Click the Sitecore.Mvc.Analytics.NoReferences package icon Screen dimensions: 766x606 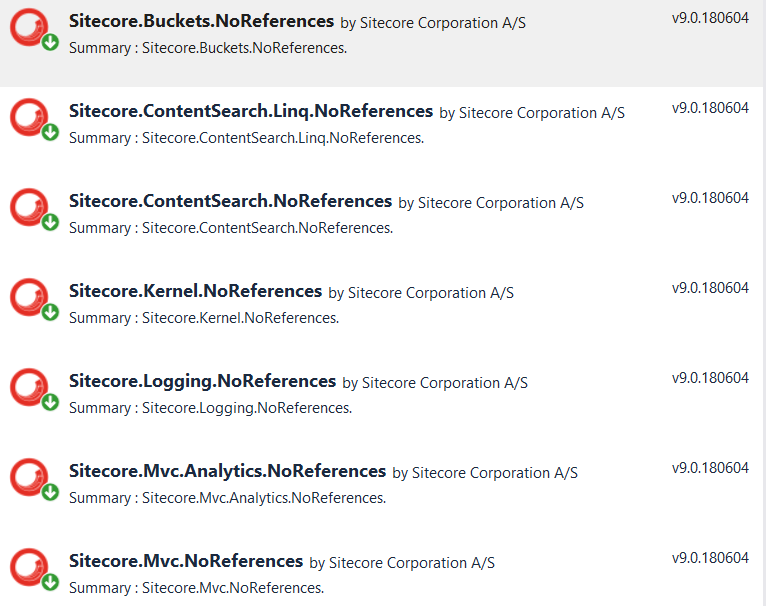32,479
